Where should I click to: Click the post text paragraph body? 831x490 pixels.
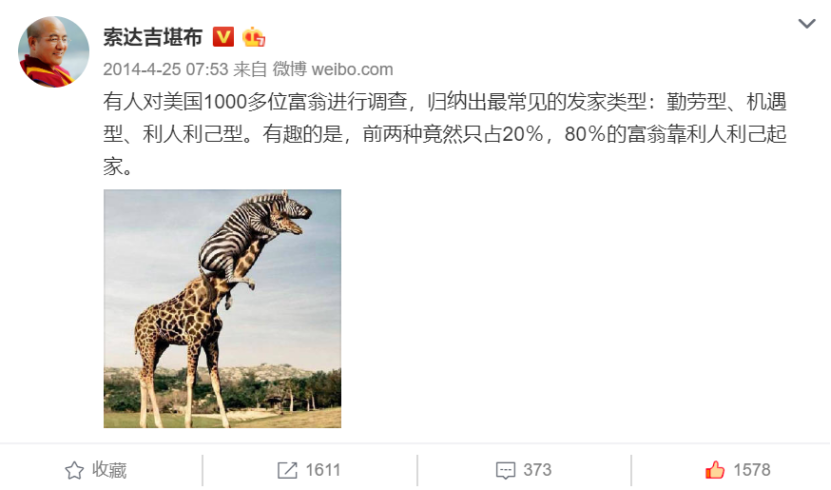coord(445,134)
